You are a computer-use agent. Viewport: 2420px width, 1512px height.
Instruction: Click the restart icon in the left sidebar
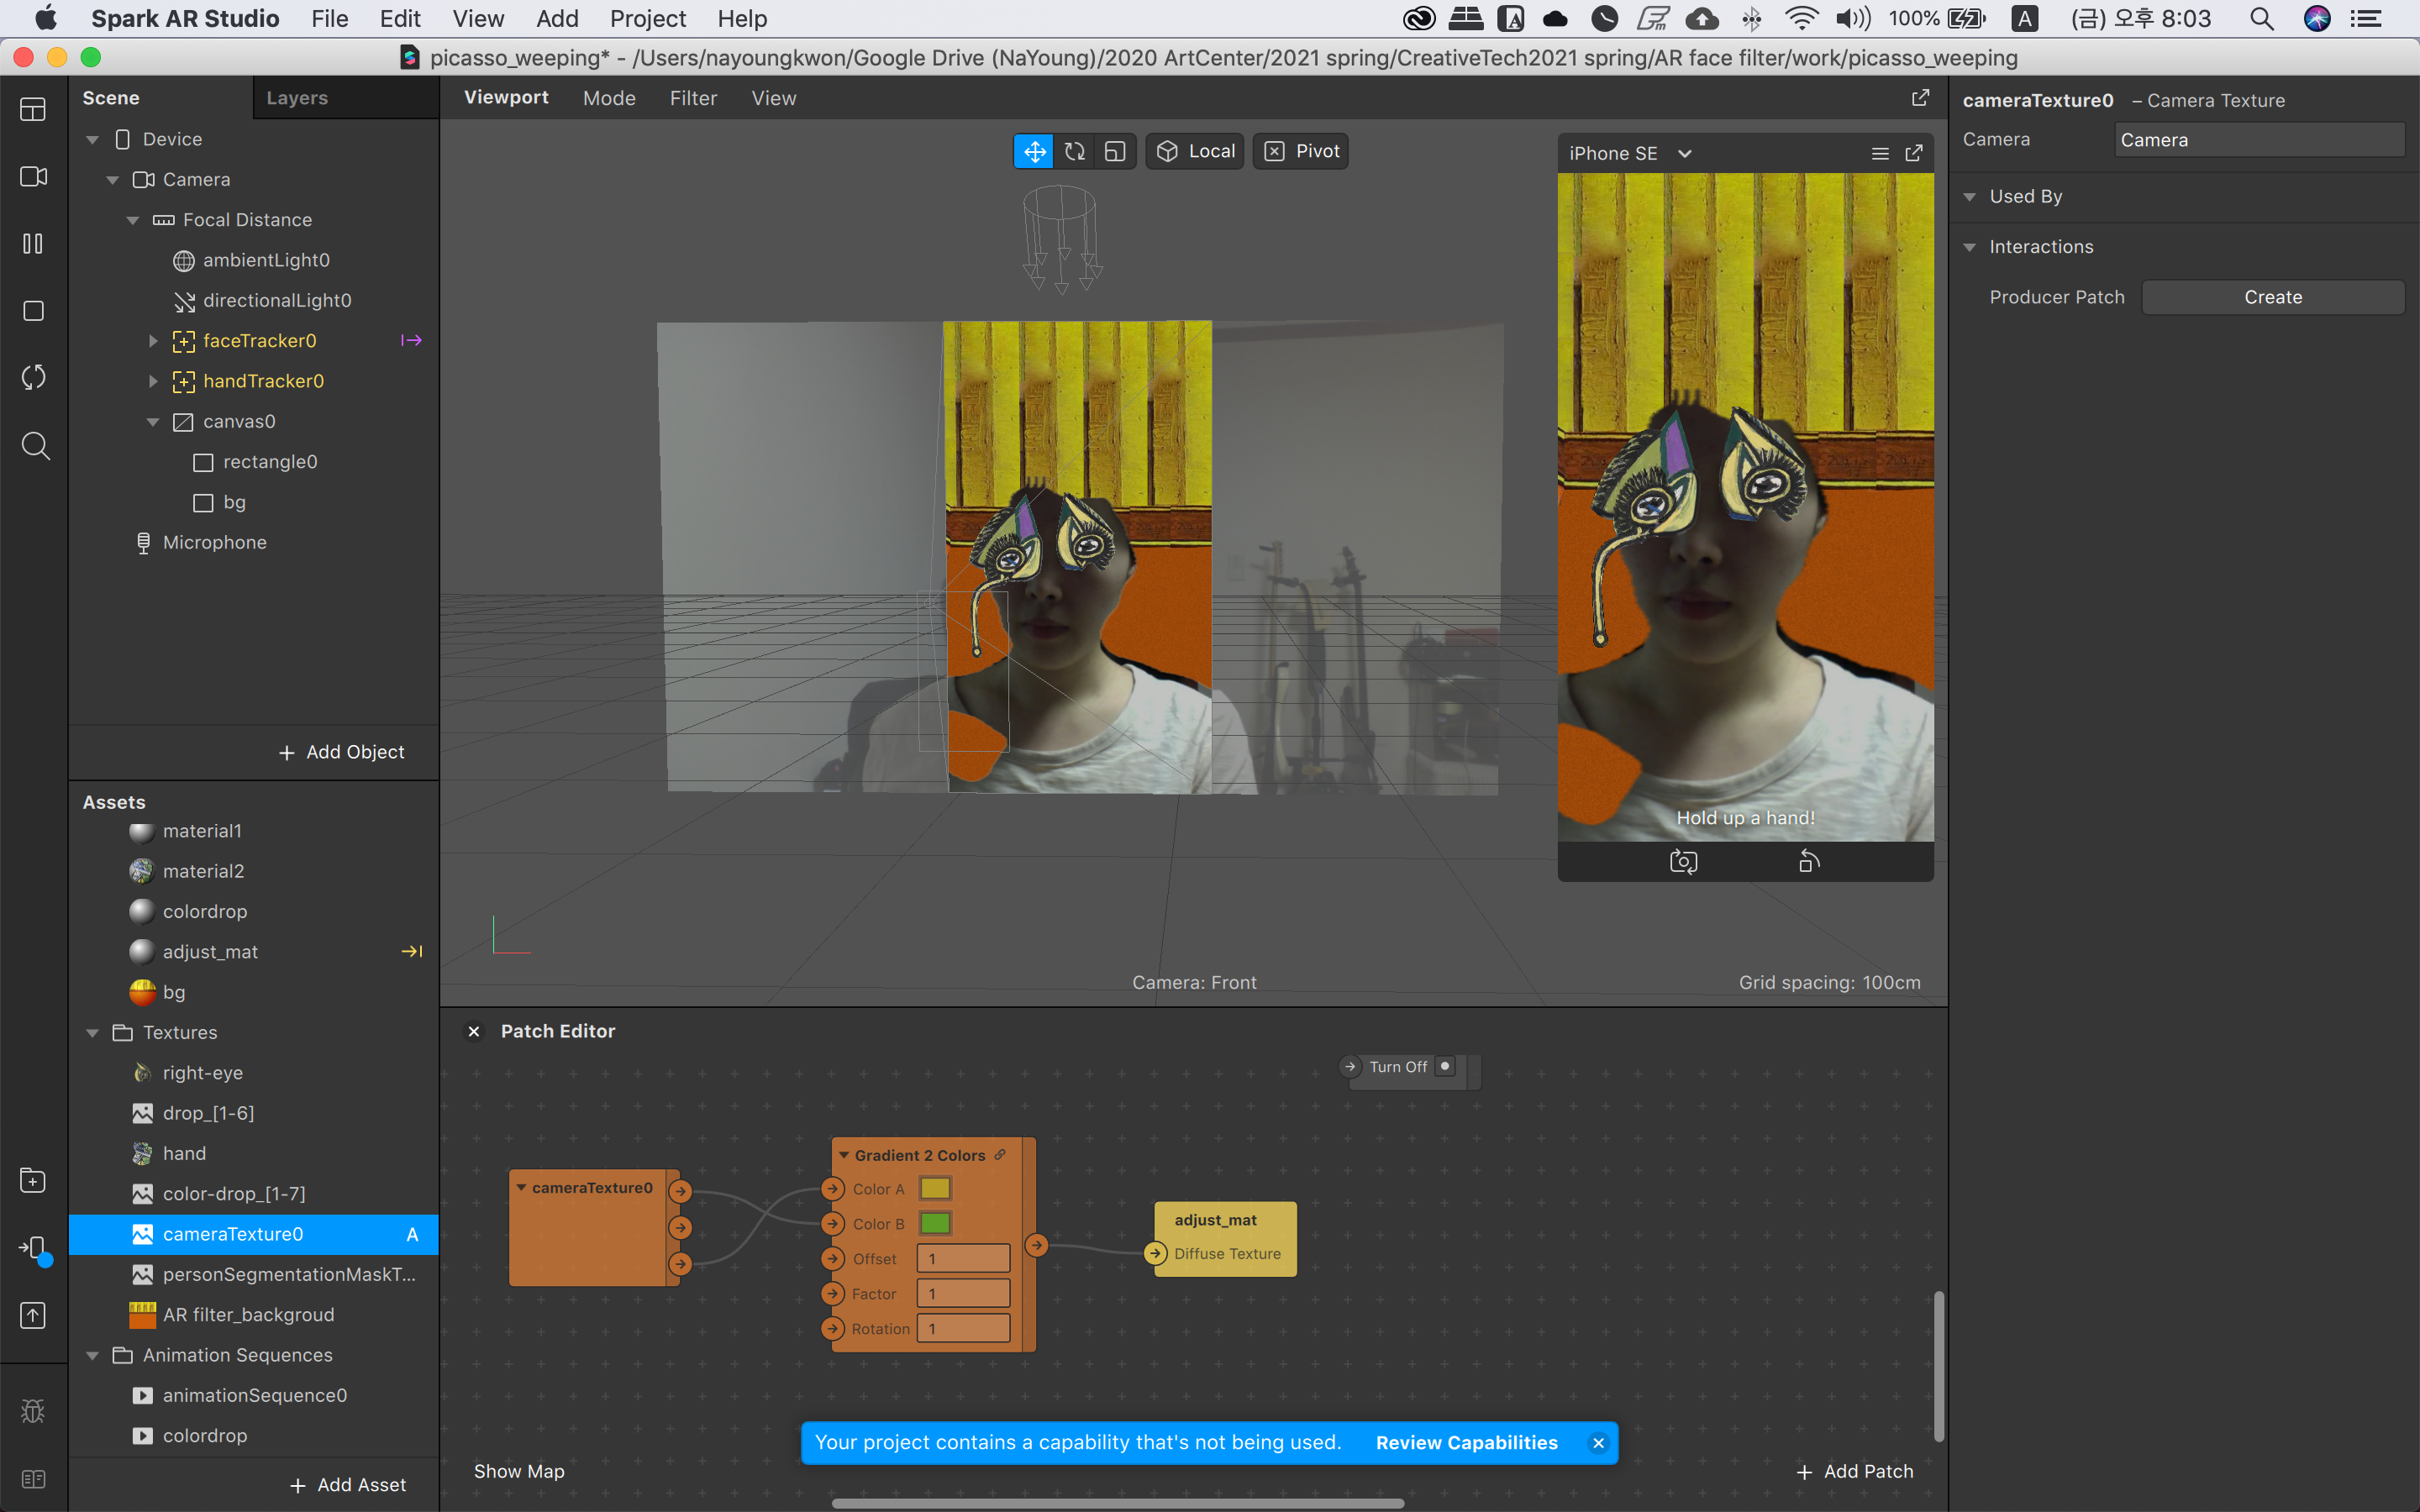point(33,377)
